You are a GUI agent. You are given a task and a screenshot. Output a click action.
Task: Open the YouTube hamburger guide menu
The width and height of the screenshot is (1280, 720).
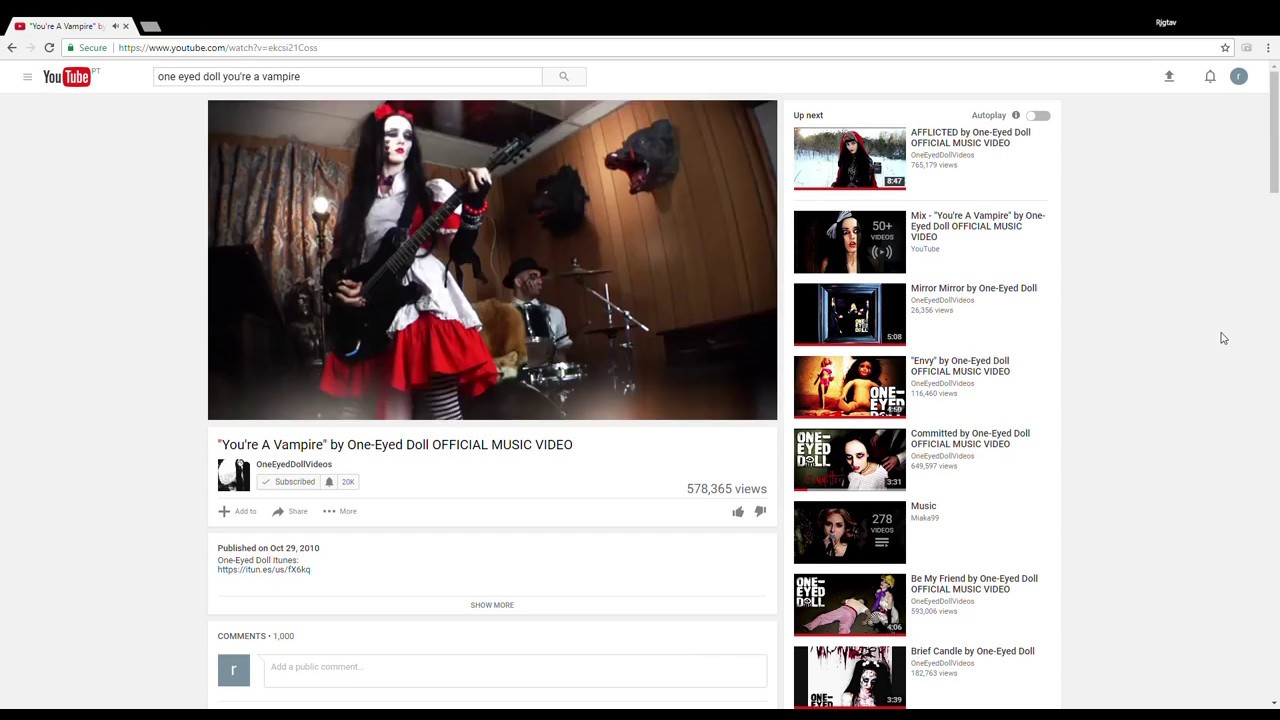click(x=27, y=77)
